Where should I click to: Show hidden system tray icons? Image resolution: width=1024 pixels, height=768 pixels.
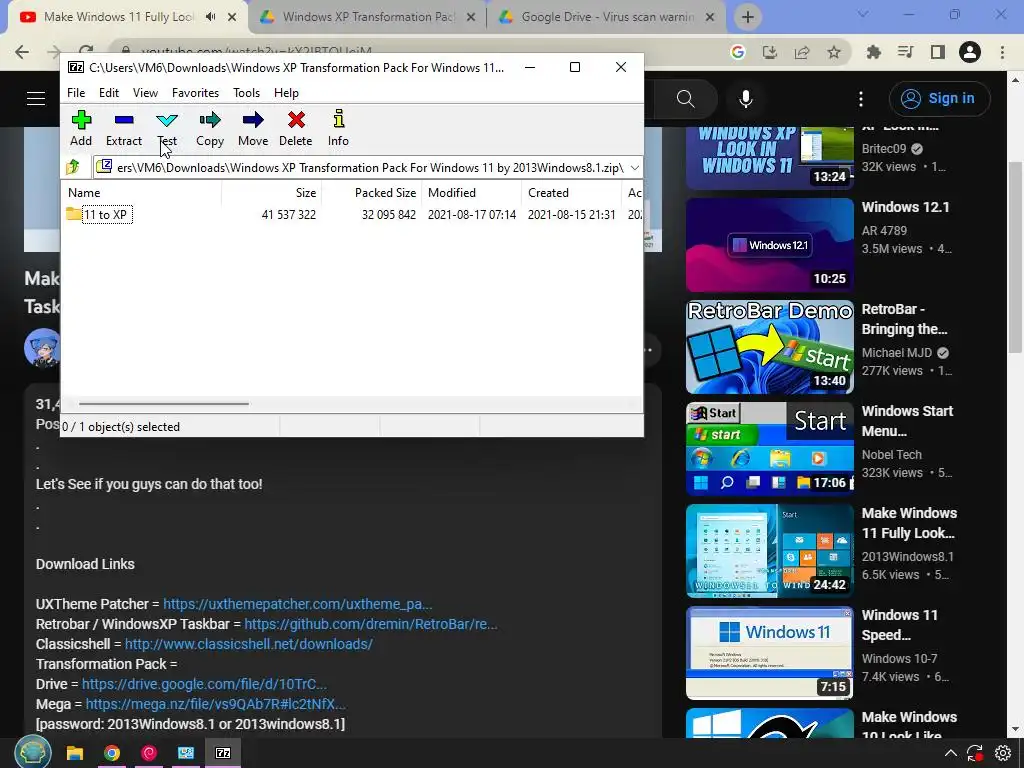[x=950, y=754]
